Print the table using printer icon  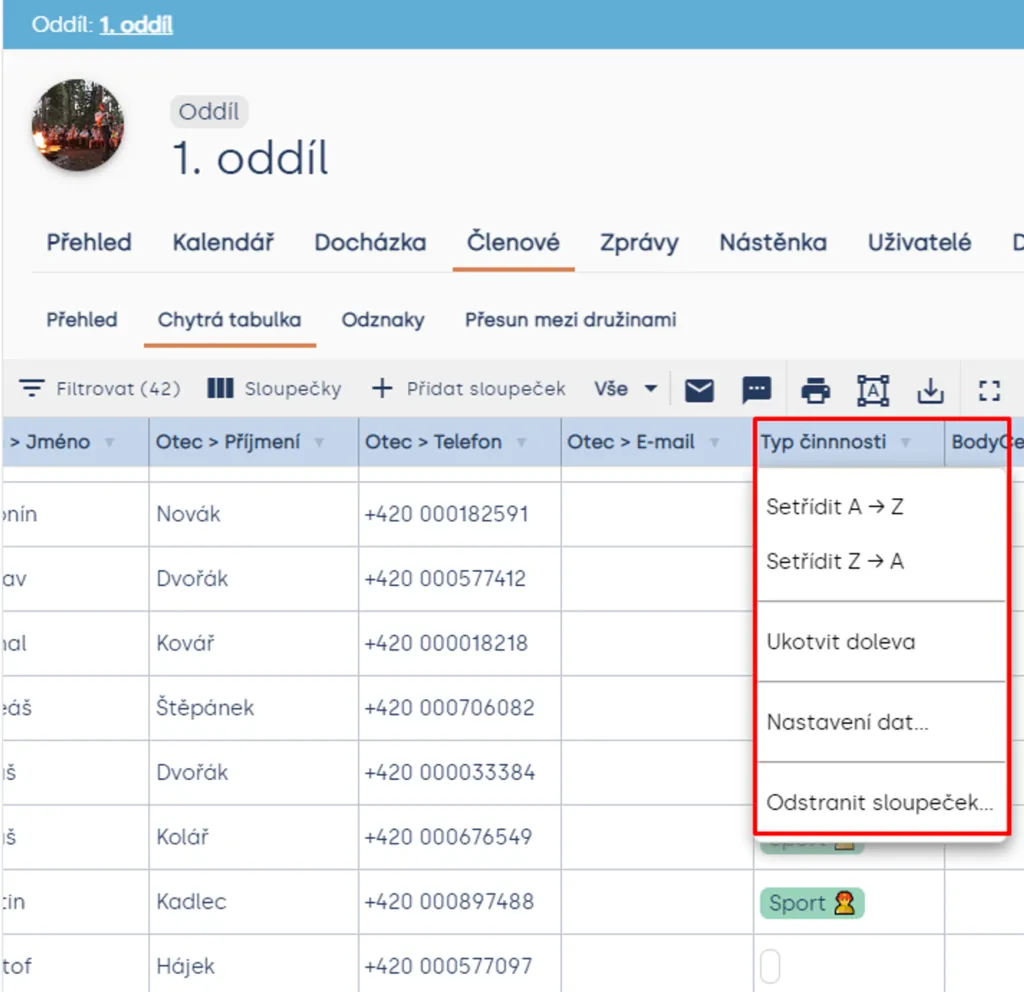coord(815,391)
